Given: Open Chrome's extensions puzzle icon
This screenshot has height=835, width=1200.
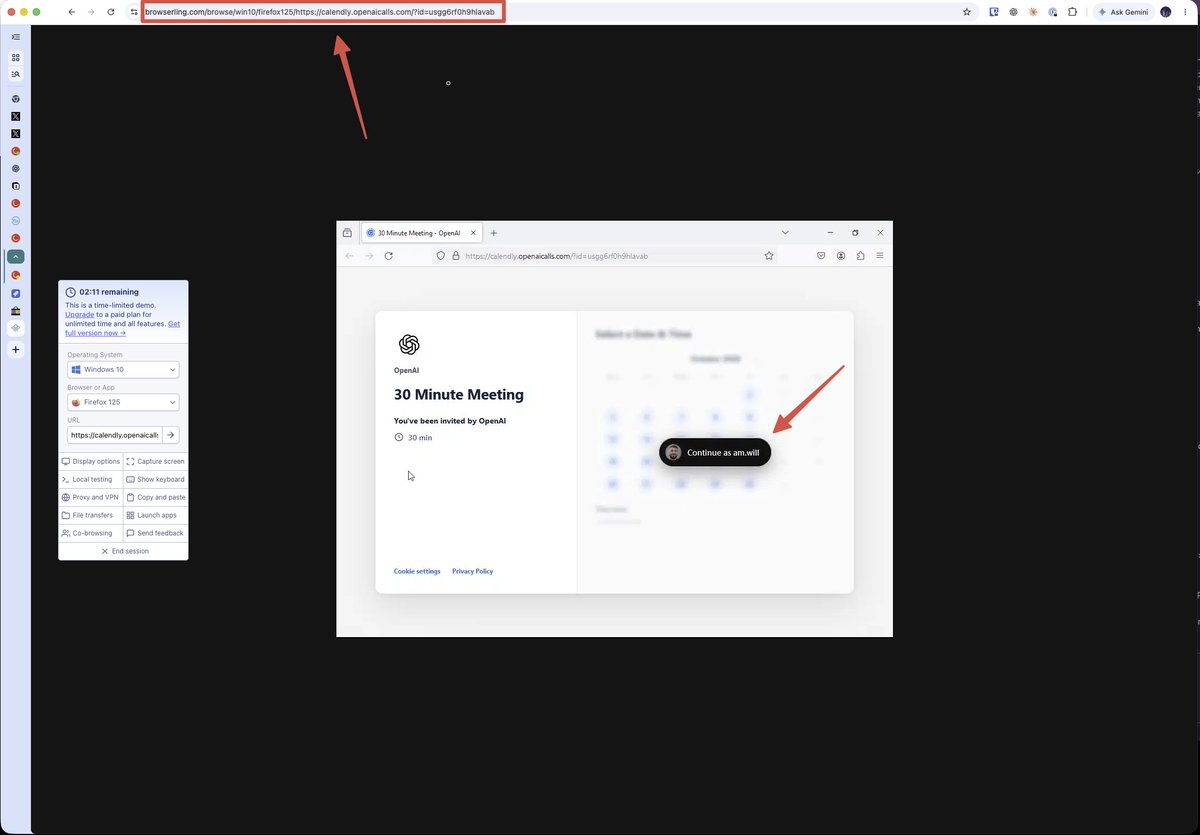Looking at the screenshot, I should pyautogui.click(x=1072, y=12).
